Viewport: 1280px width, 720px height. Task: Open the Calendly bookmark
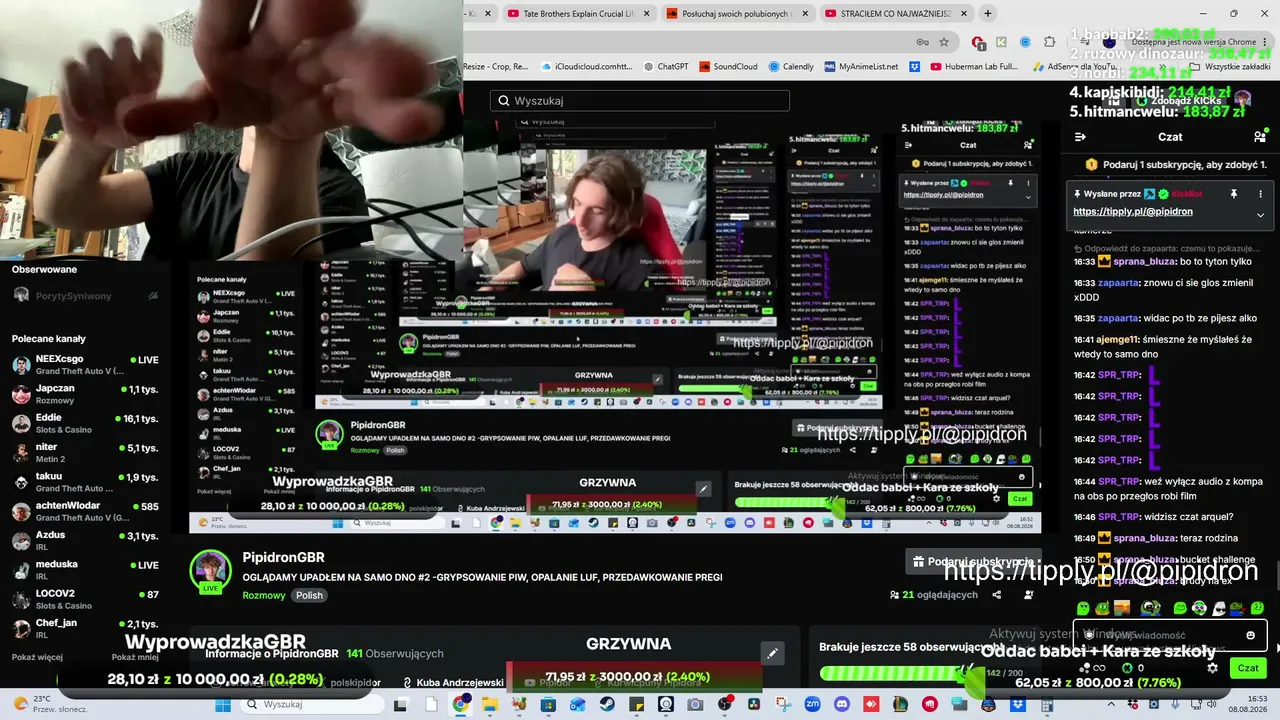(791, 67)
